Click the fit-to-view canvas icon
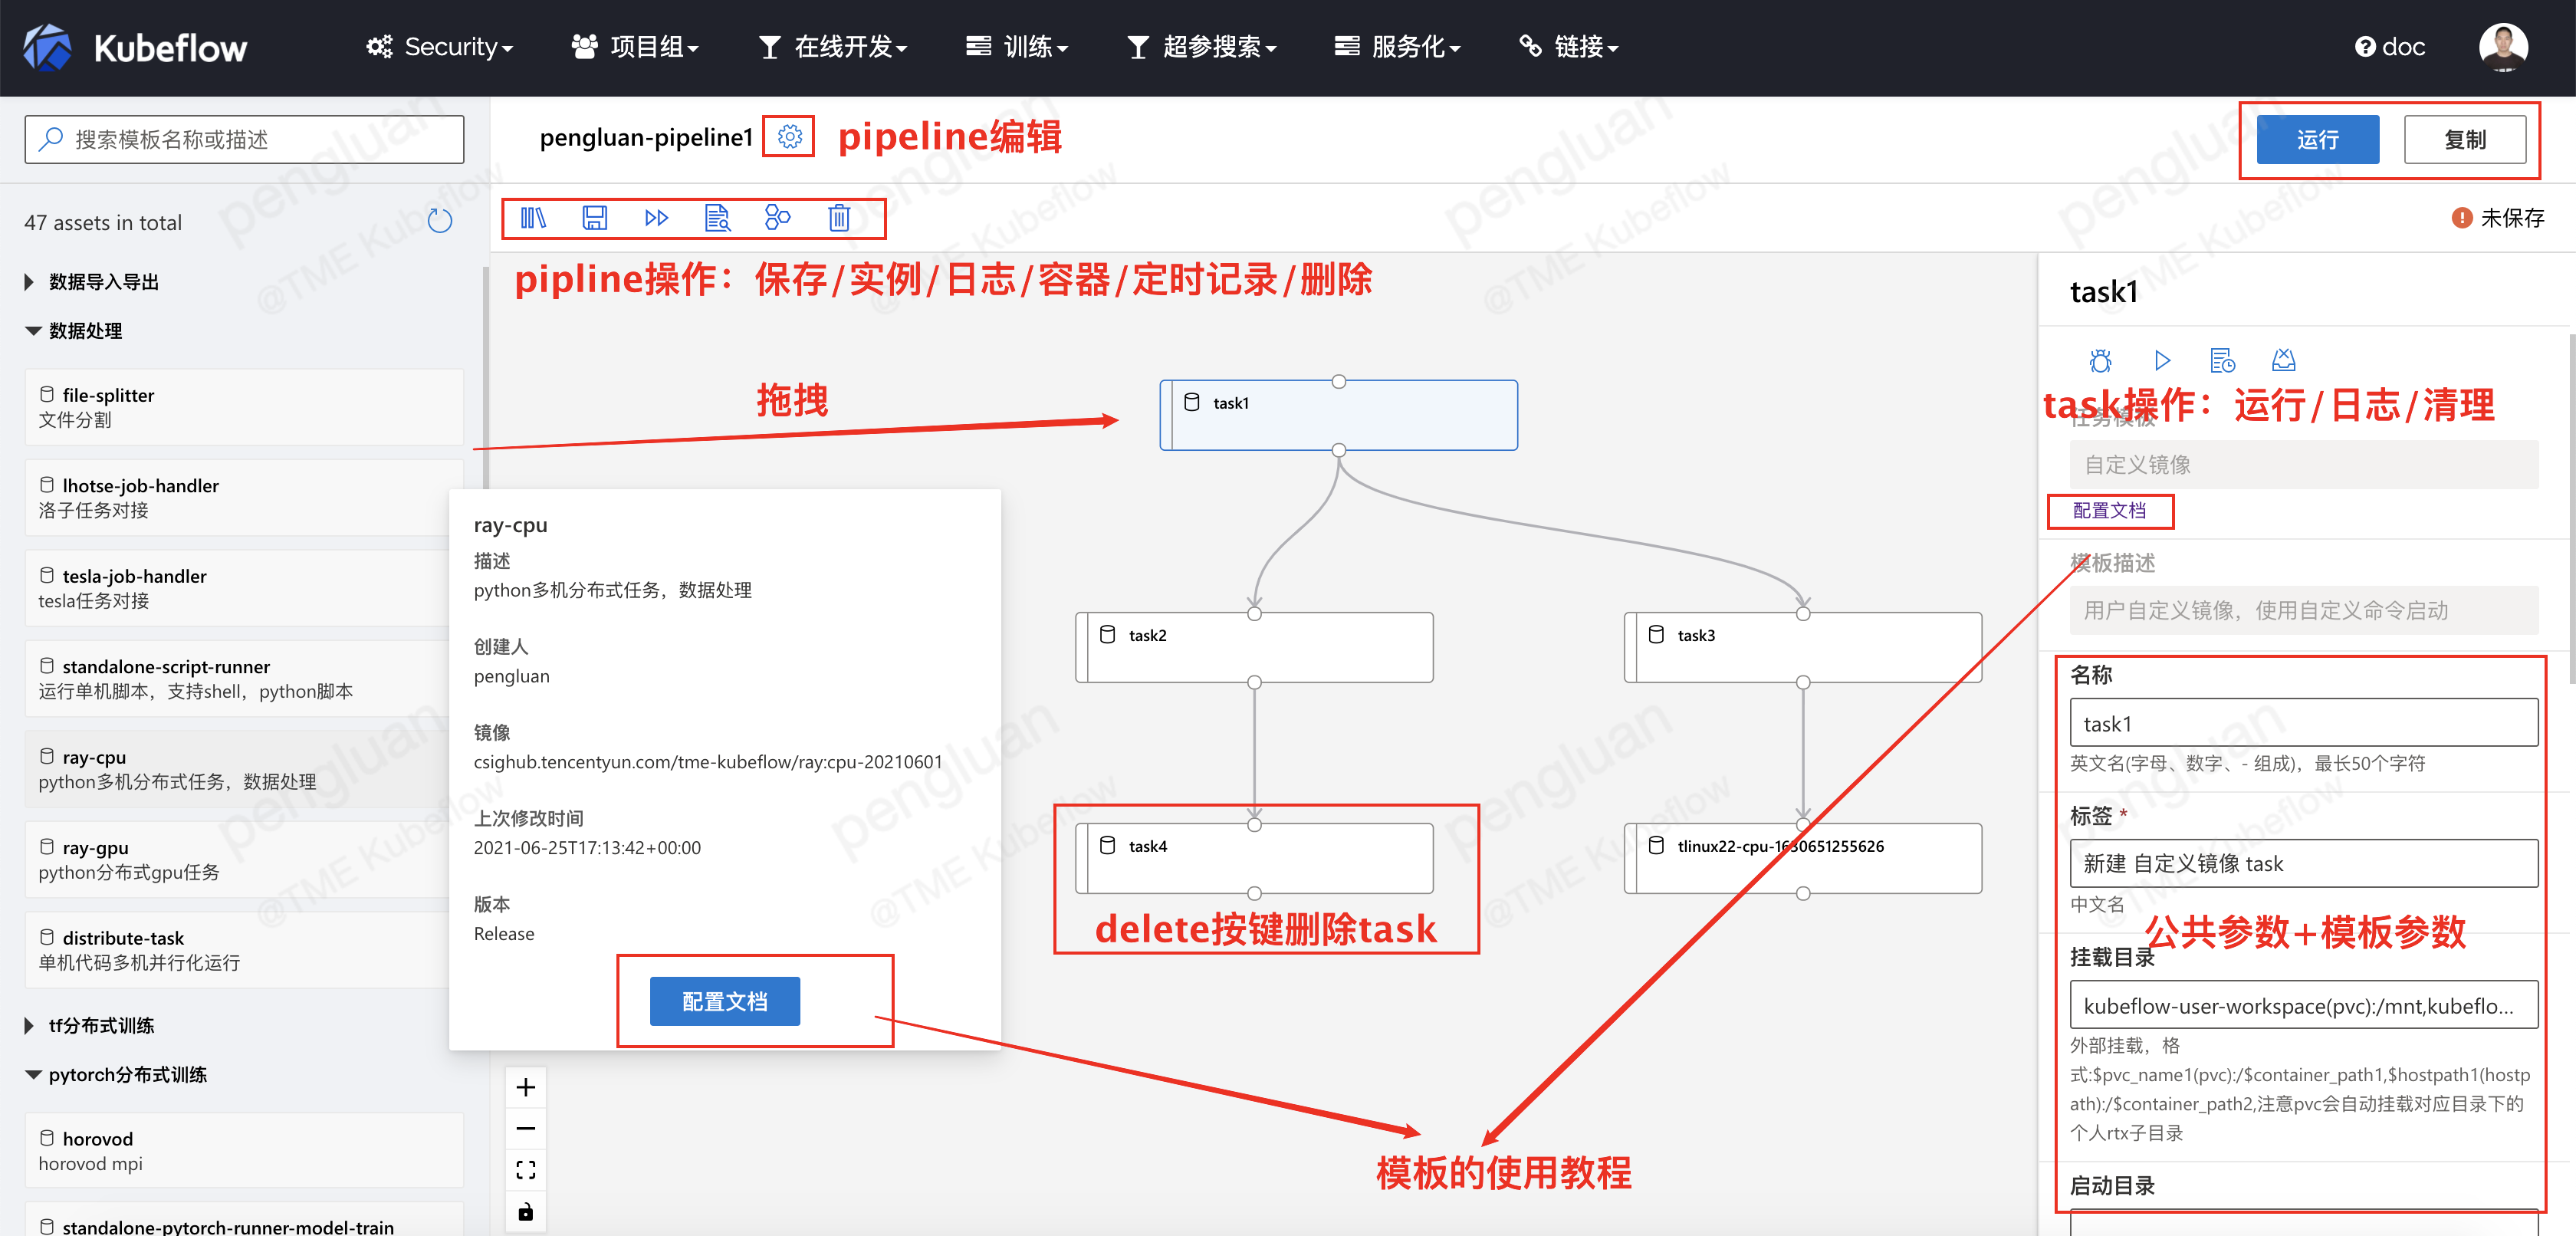The height and width of the screenshot is (1236, 2576). pyautogui.click(x=526, y=1170)
